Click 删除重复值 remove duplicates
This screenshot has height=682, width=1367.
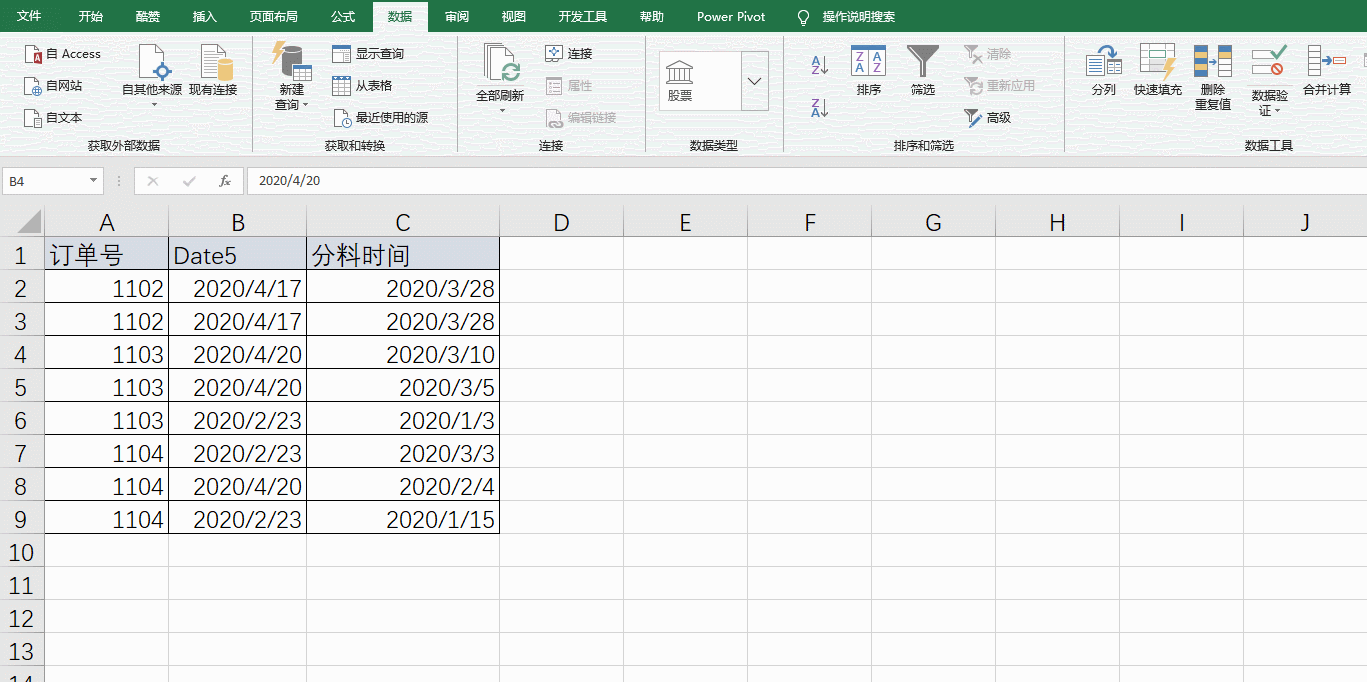pyautogui.click(x=1213, y=76)
